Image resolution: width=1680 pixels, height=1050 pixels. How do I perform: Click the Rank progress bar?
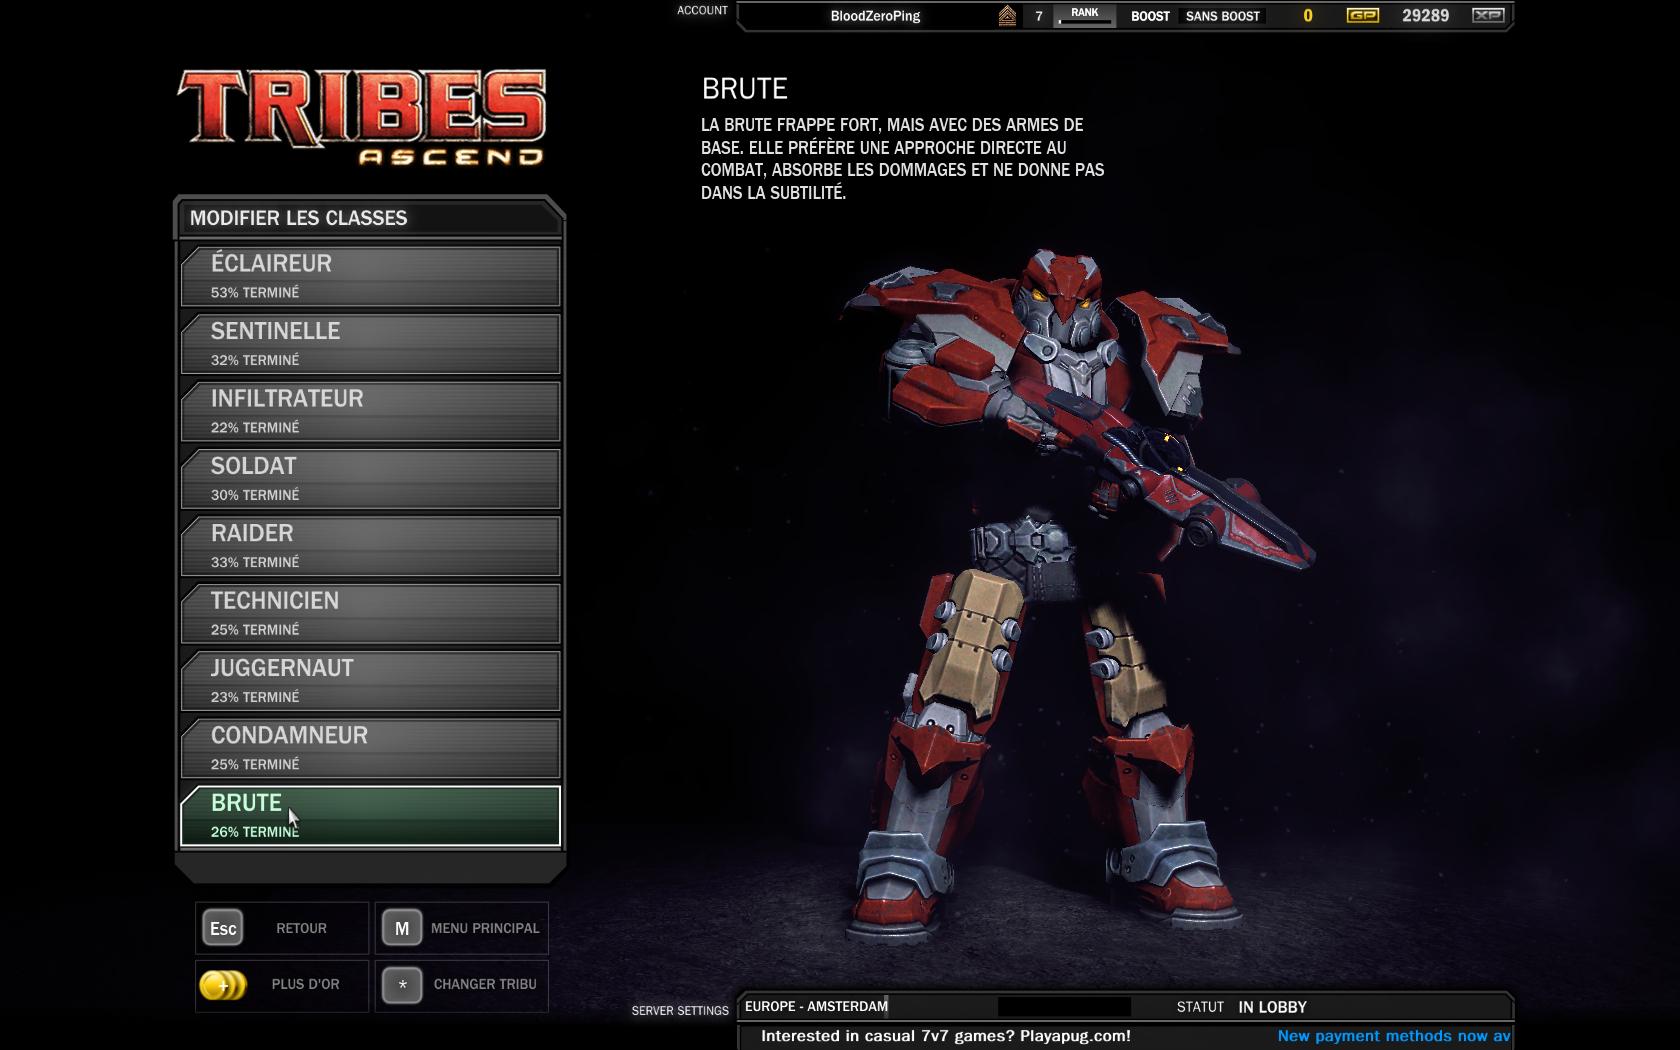[1085, 22]
